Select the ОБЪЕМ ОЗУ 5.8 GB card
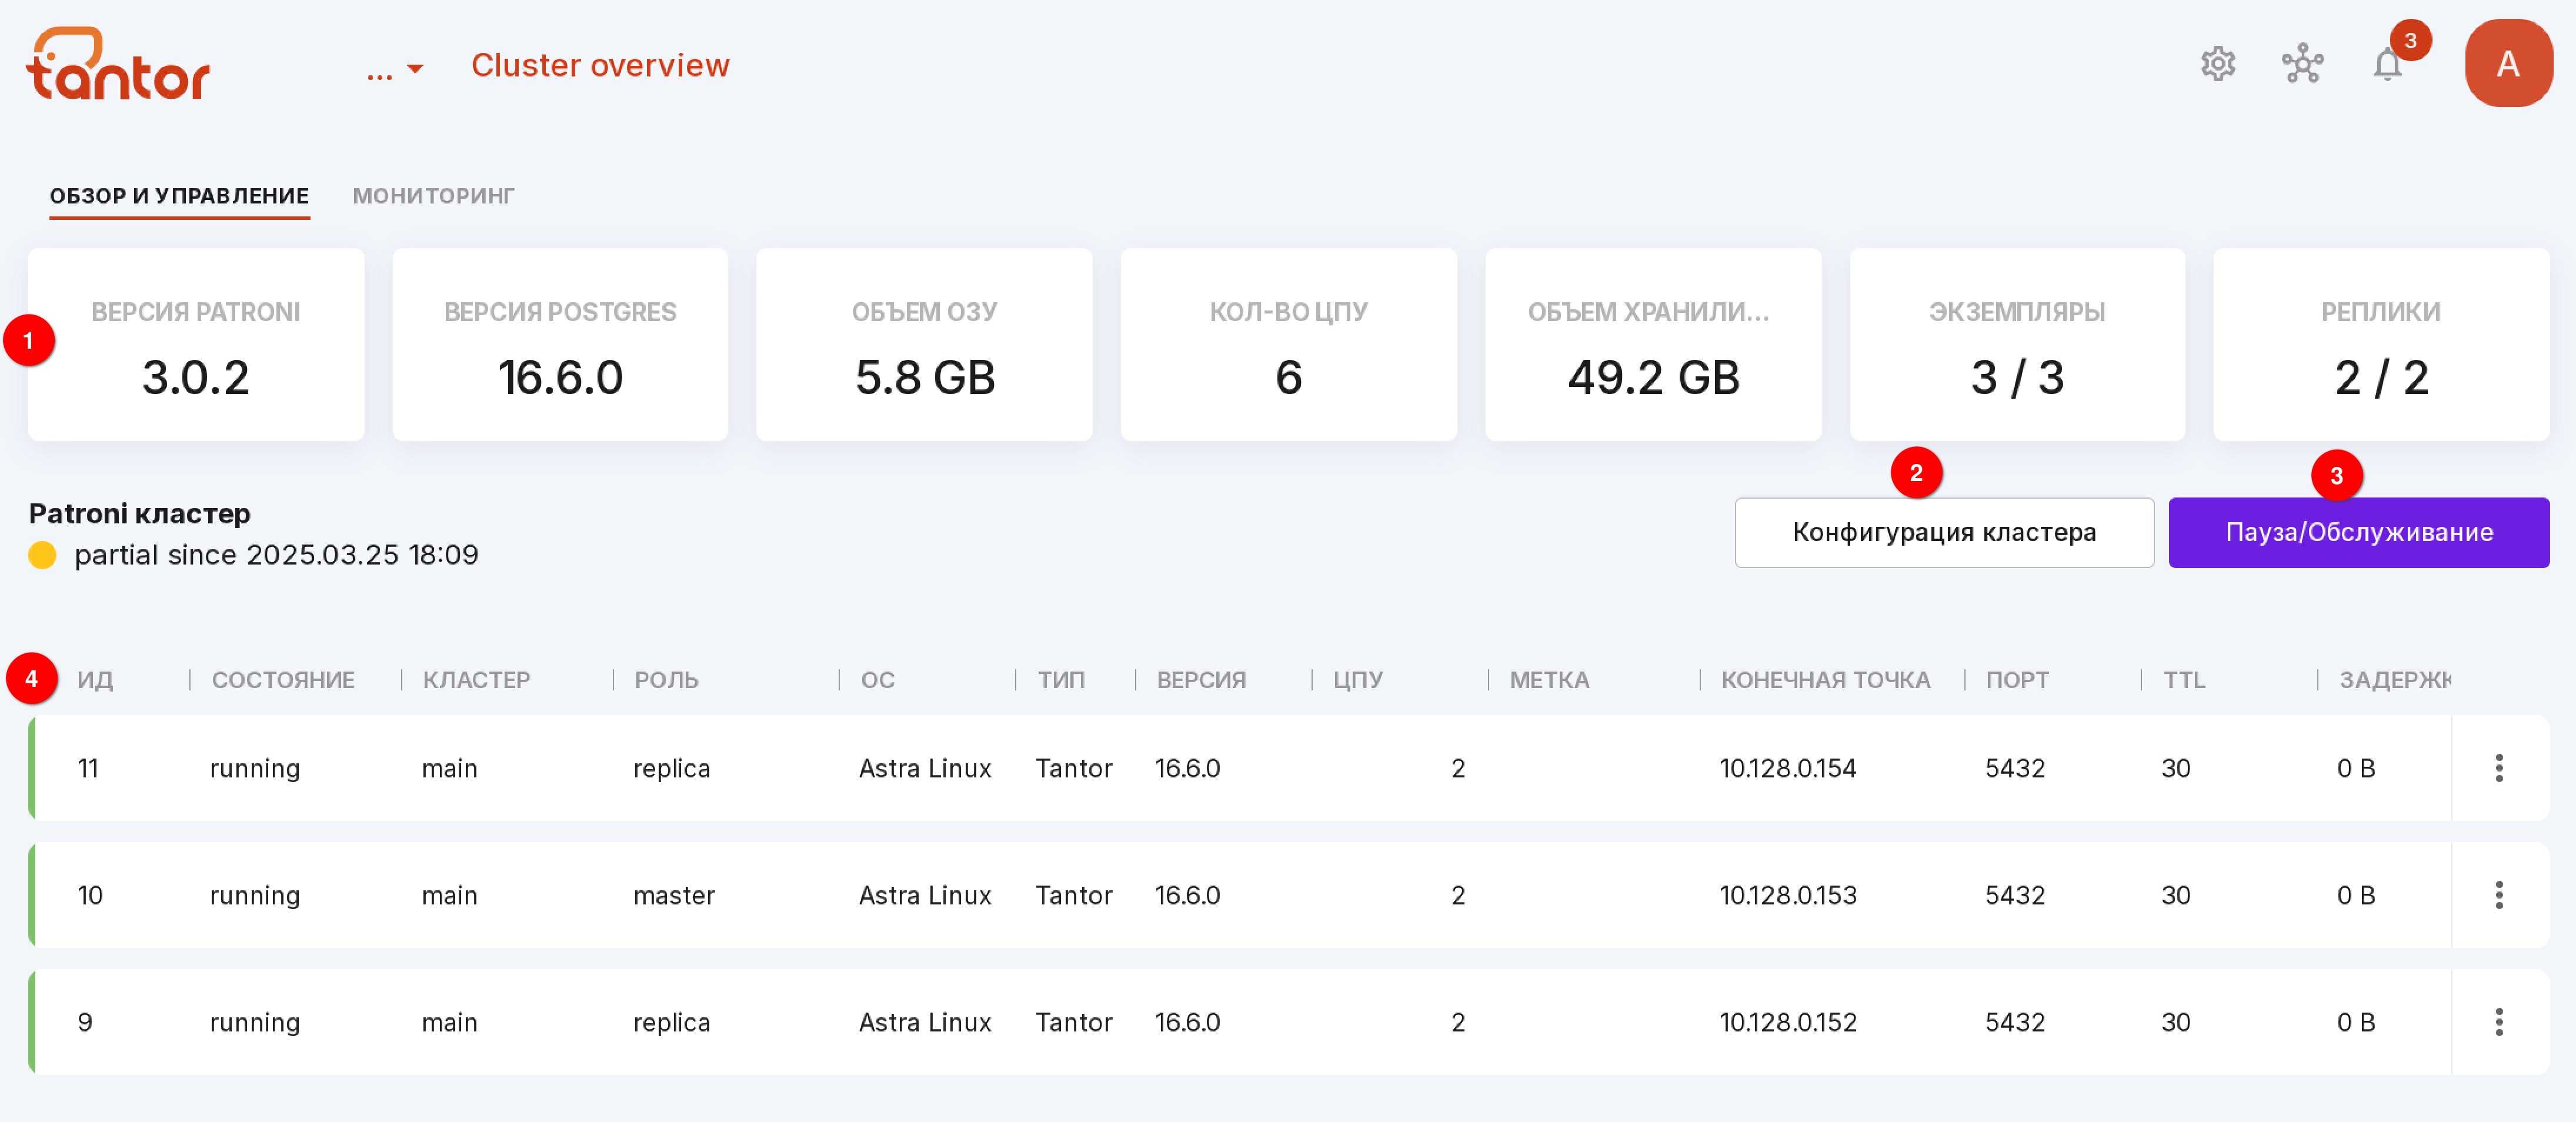The image size is (2576, 1122). click(x=924, y=345)
